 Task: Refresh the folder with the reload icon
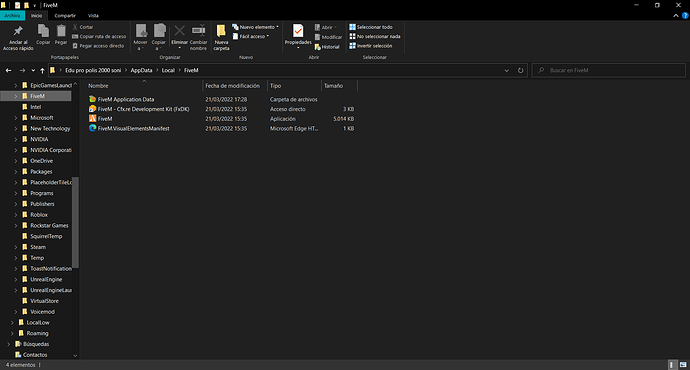click(x=521, y=70)
